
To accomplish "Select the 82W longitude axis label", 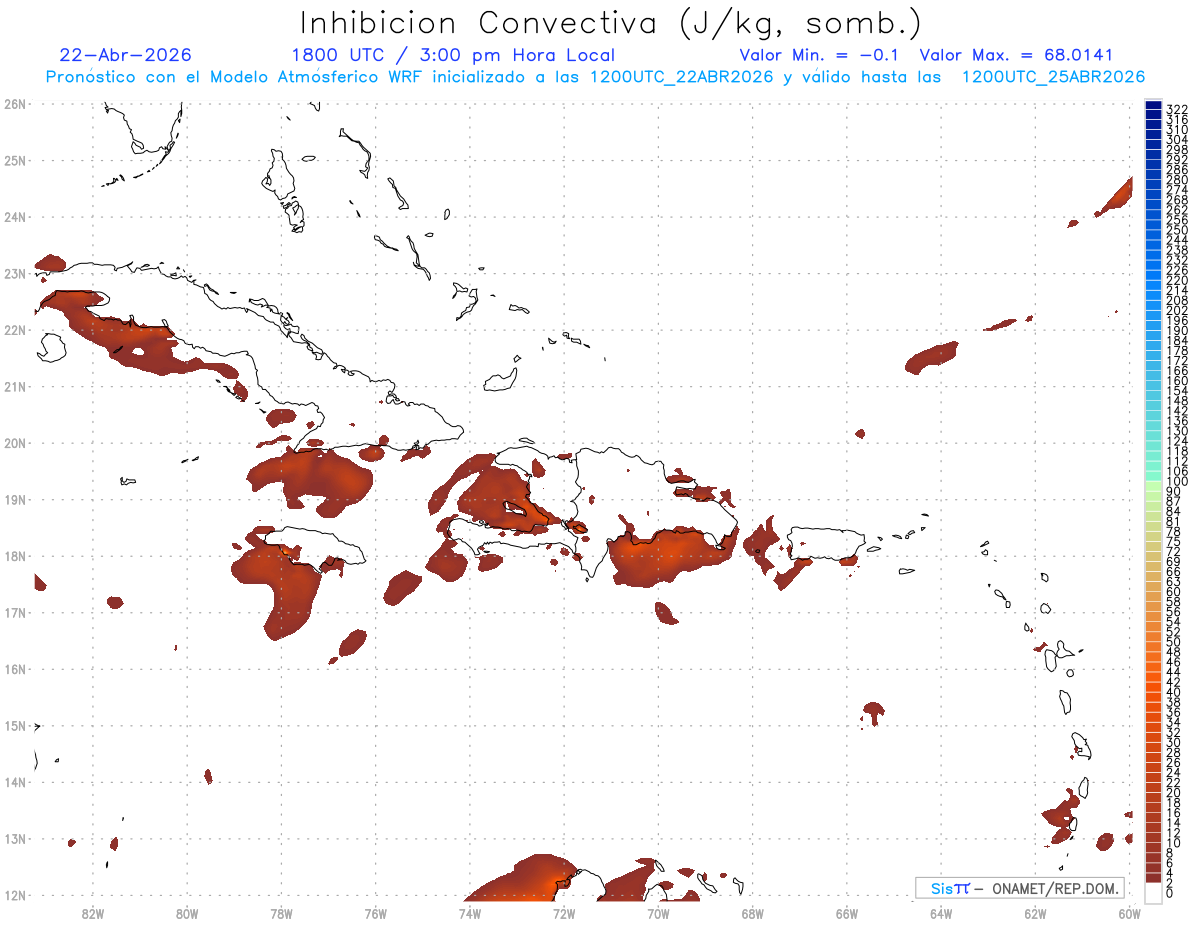I will (x=93, y=912).
